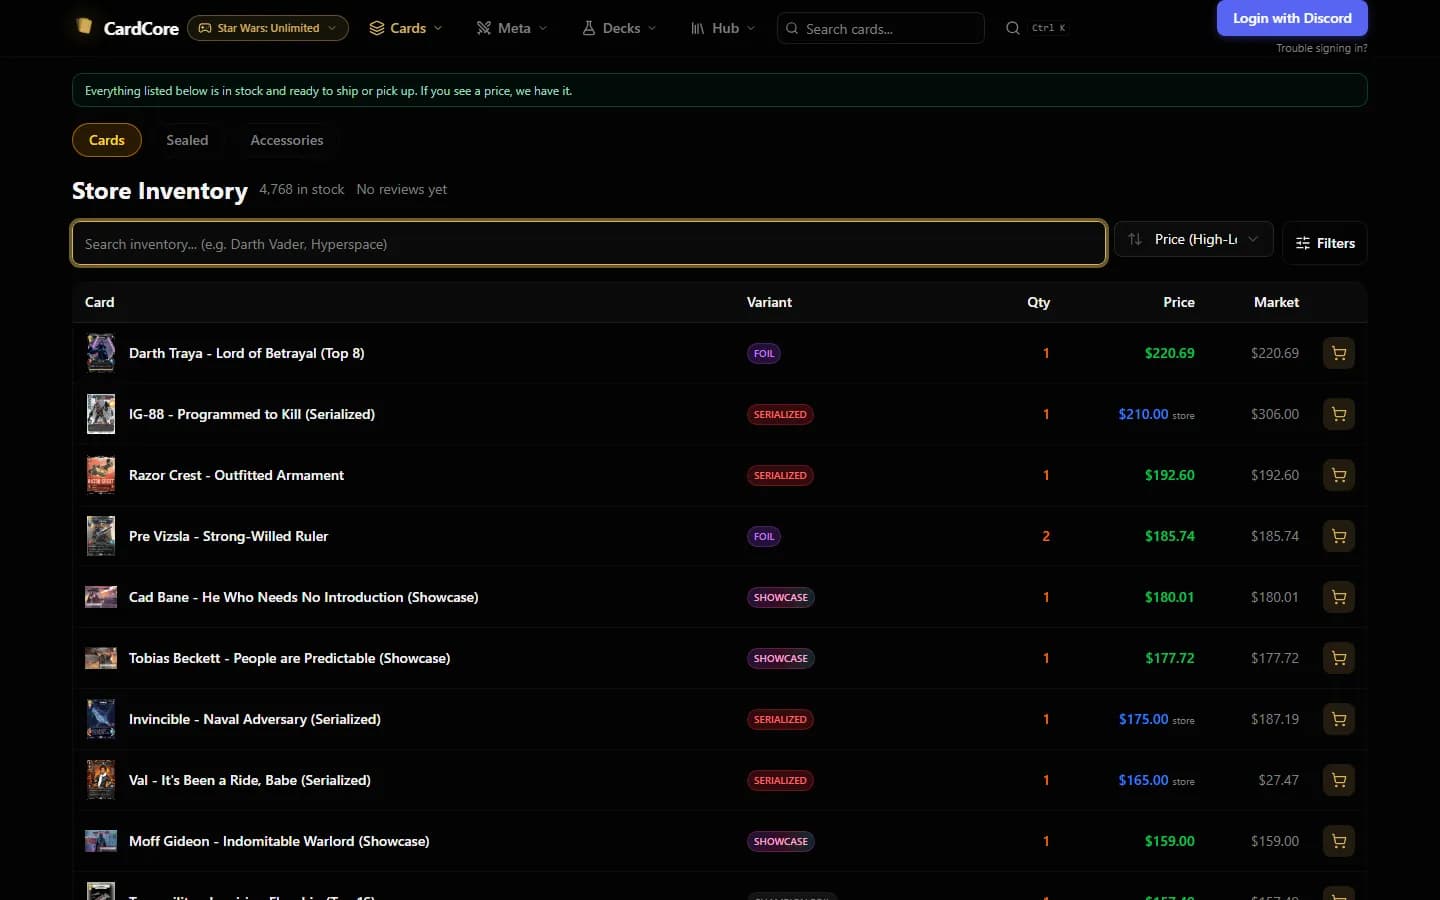Switch to the Sealed tab
The height and width of the screenshot is (900, 1440).
tap(187, 140)
